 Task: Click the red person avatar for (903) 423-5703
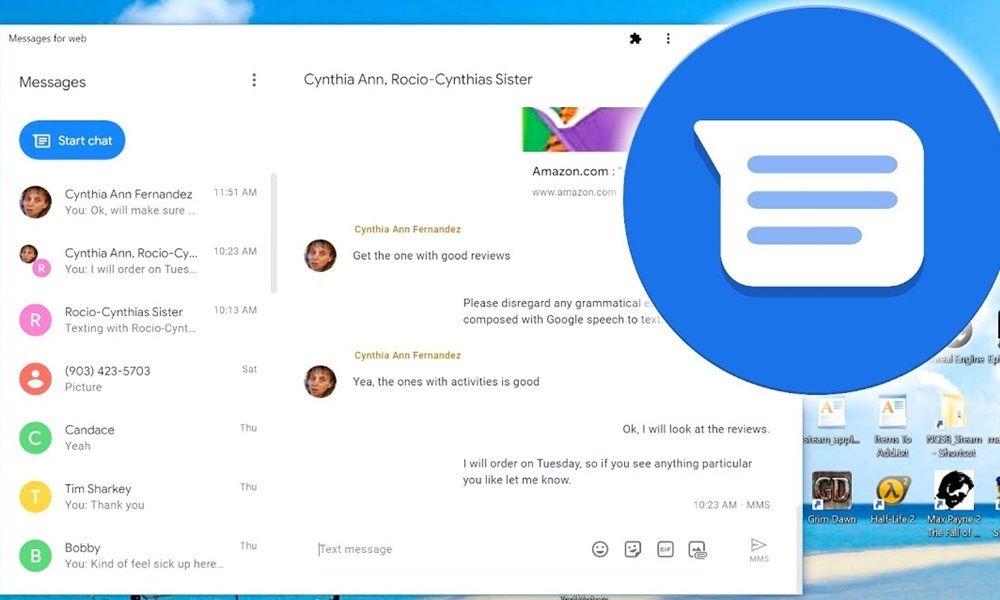point(36,379)
